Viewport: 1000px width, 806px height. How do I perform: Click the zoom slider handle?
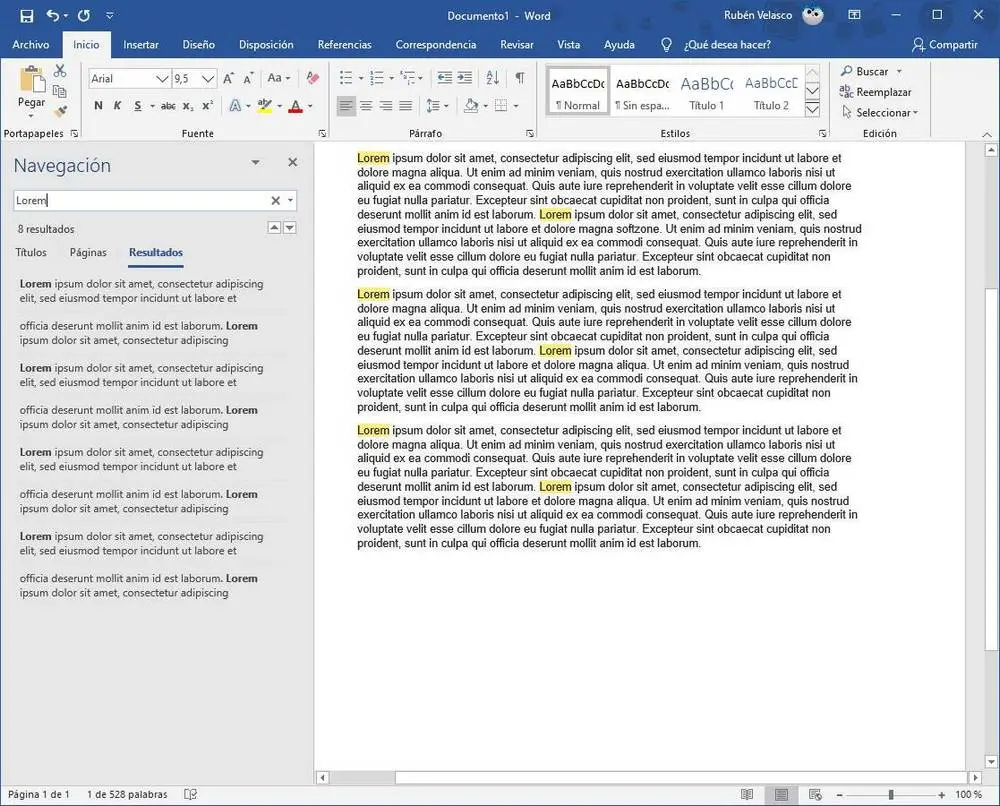(x=890, y=795)
